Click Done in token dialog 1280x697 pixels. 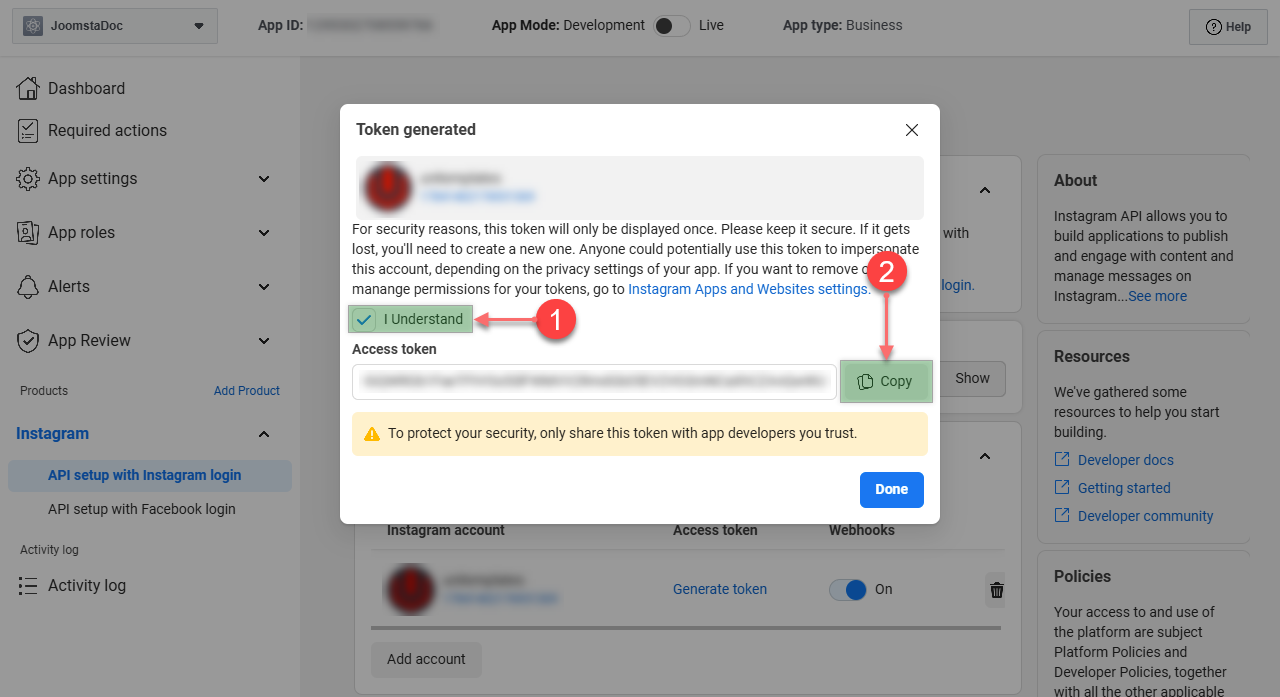892,489
